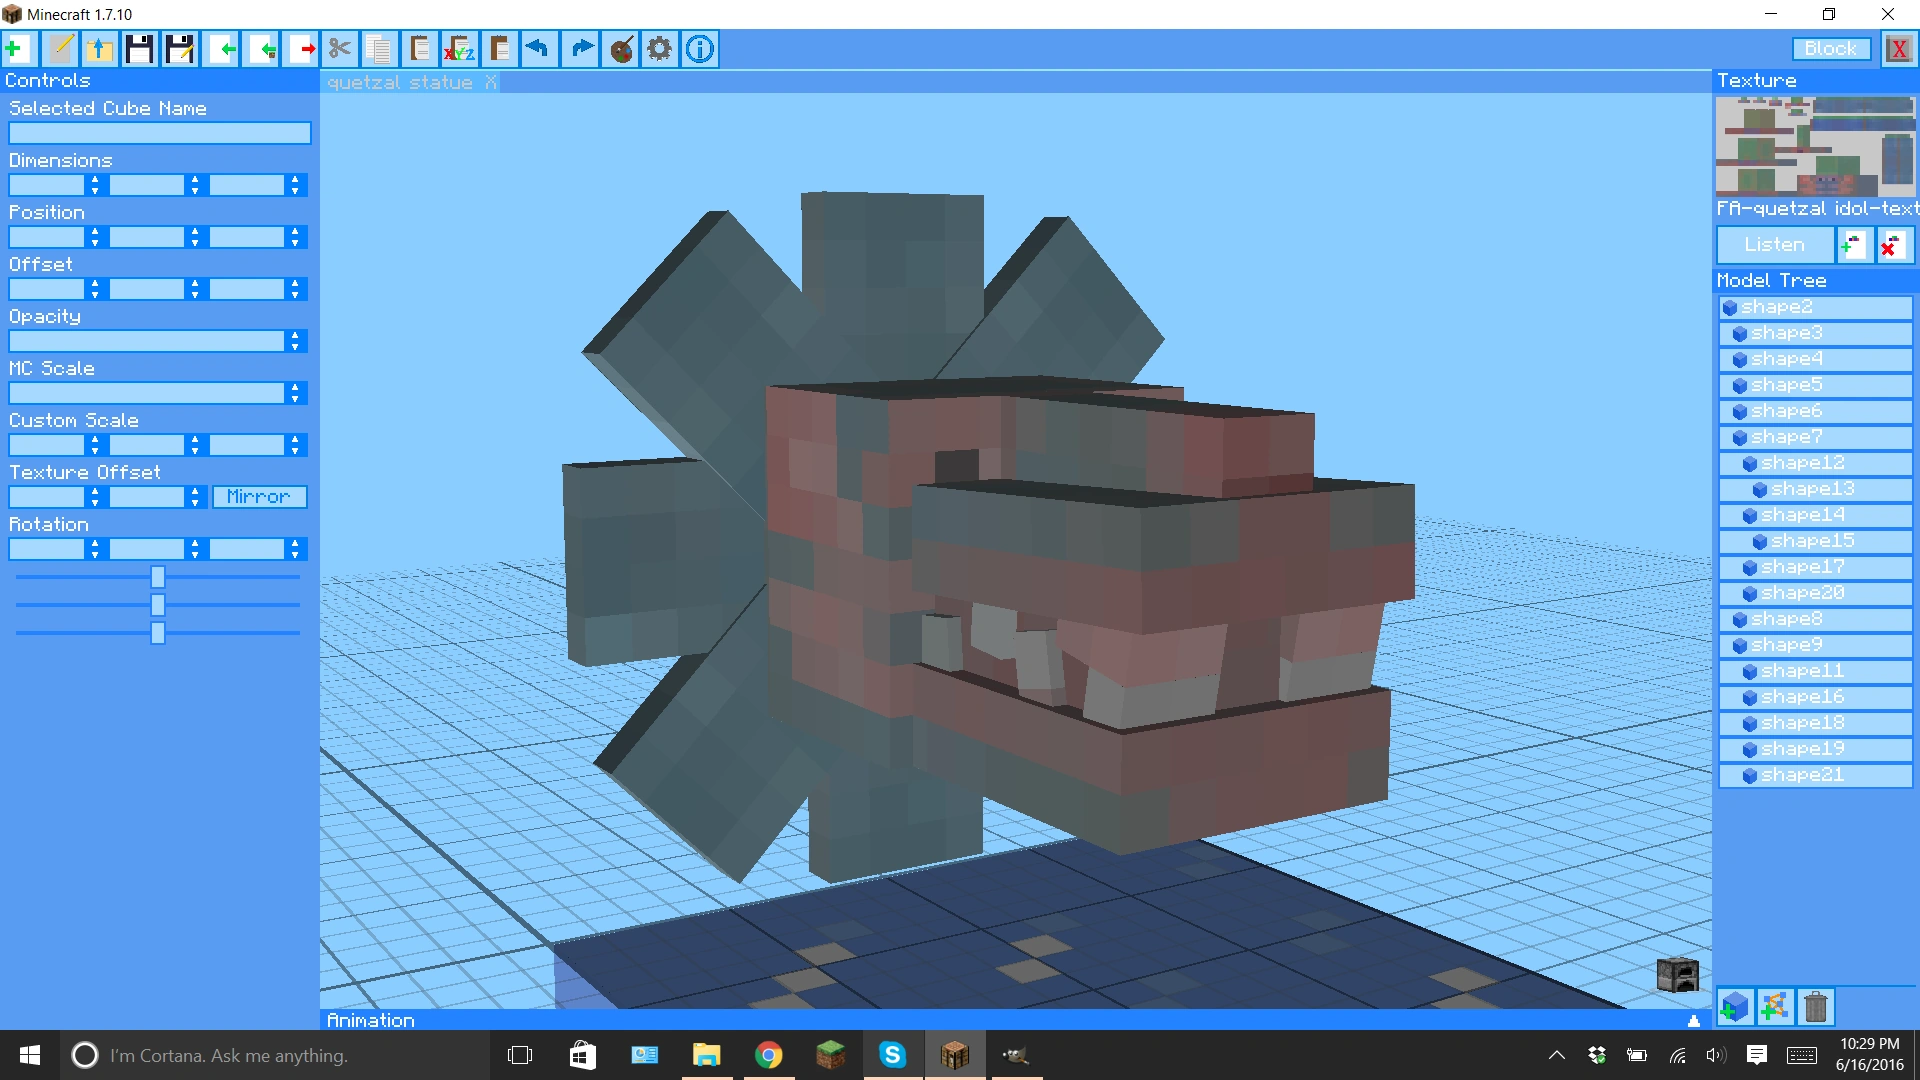Click the blue undo arrow
This screenshot has height=1080, width=1920.
click(539, 48)
